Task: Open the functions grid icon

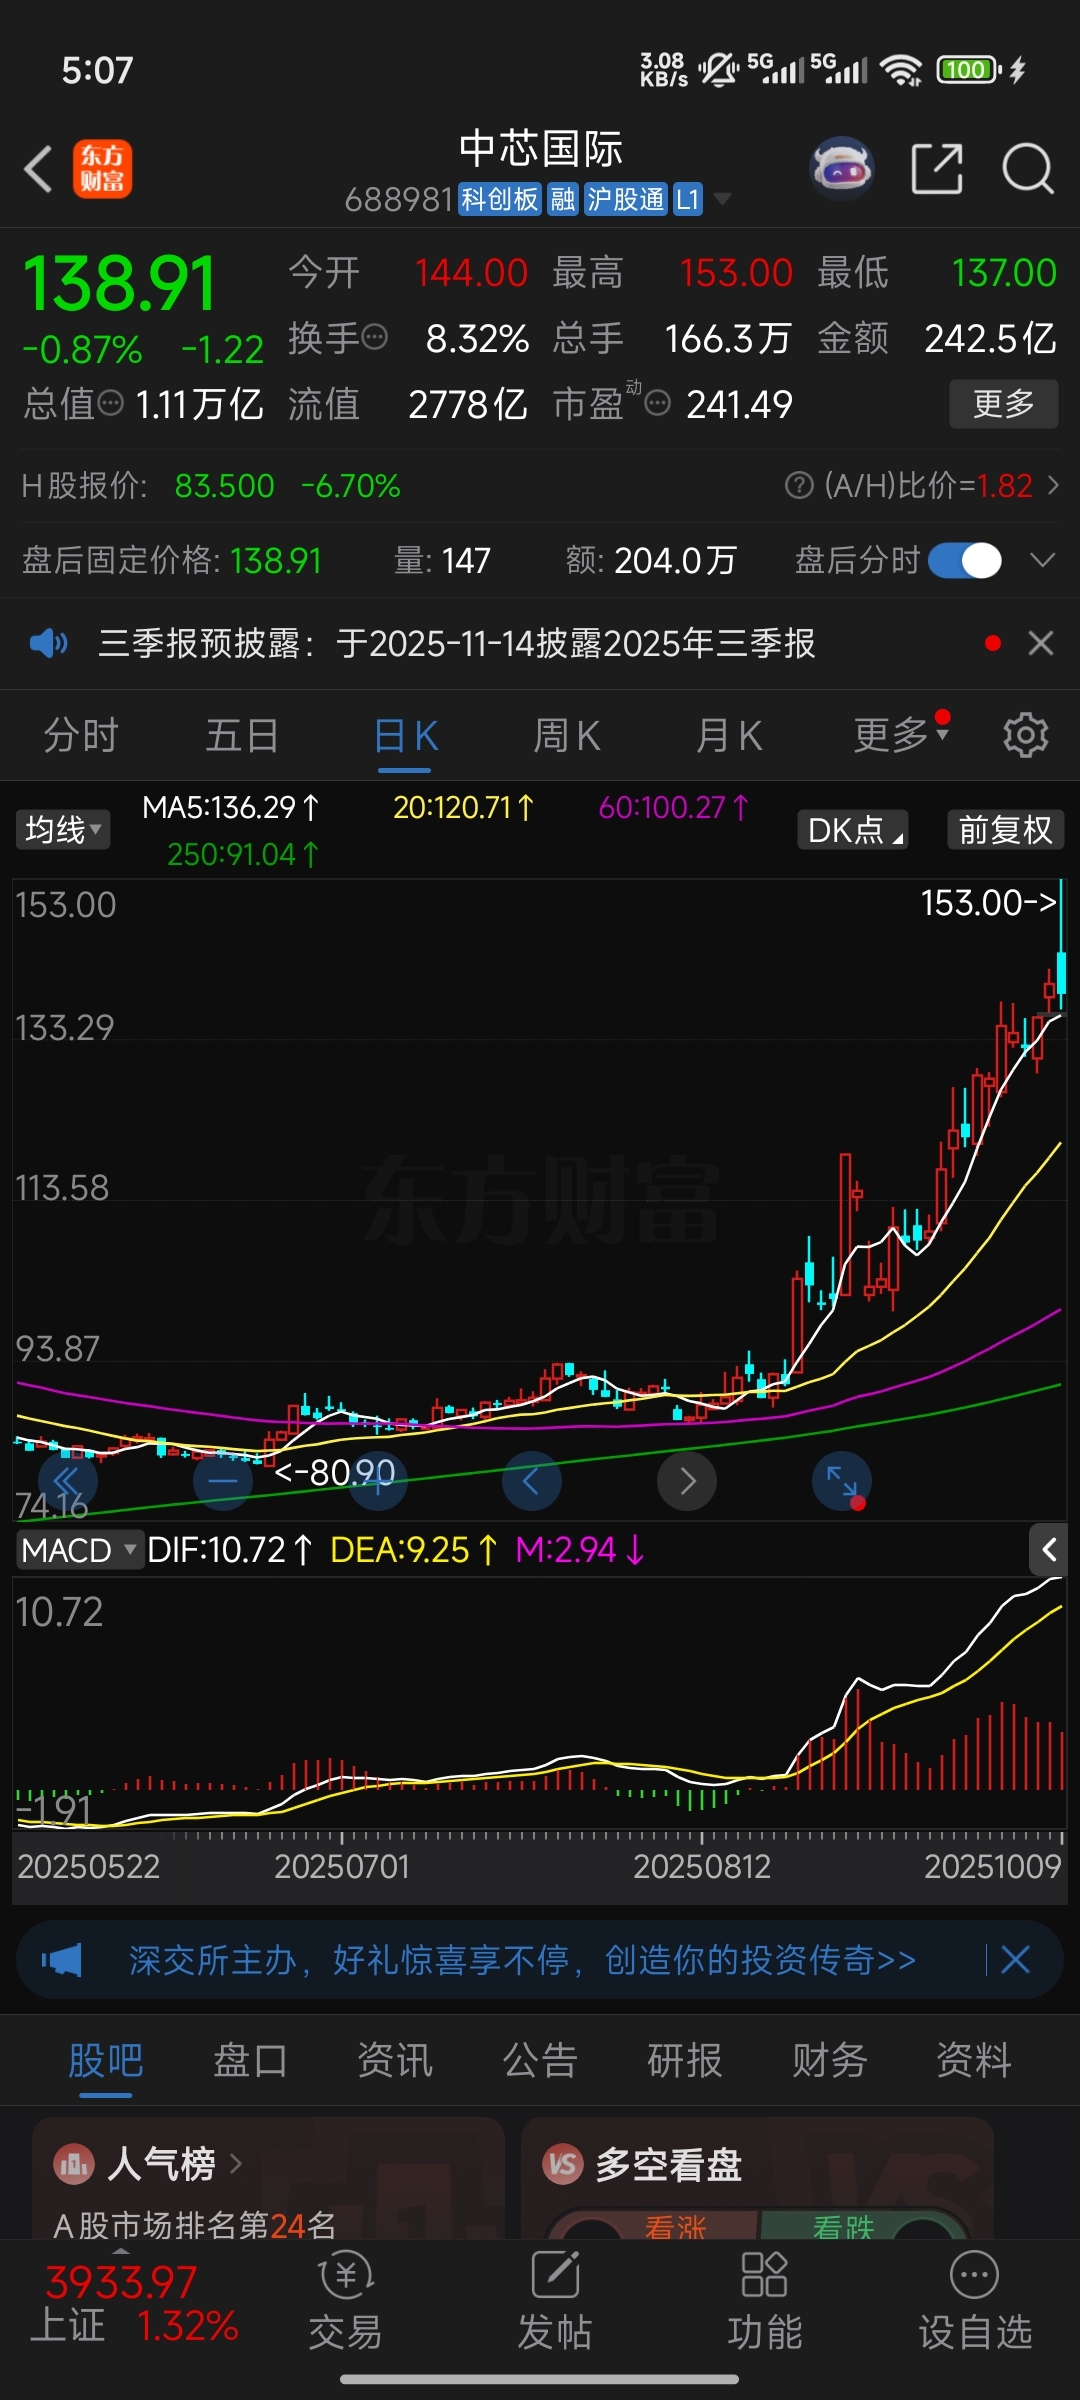Action: 765,2276
